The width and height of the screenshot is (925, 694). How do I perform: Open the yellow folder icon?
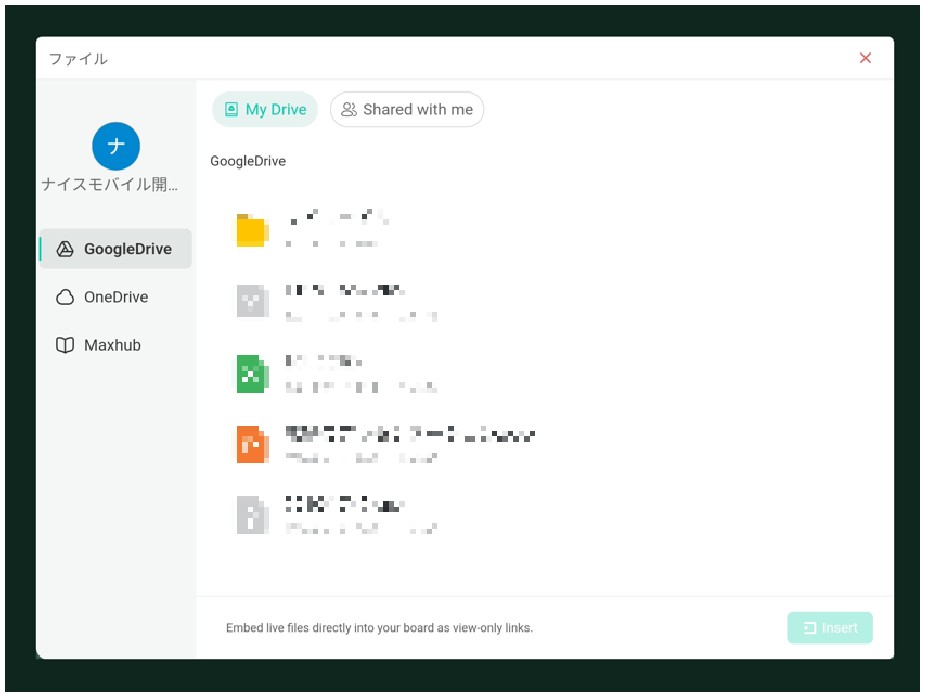[252, 230]
